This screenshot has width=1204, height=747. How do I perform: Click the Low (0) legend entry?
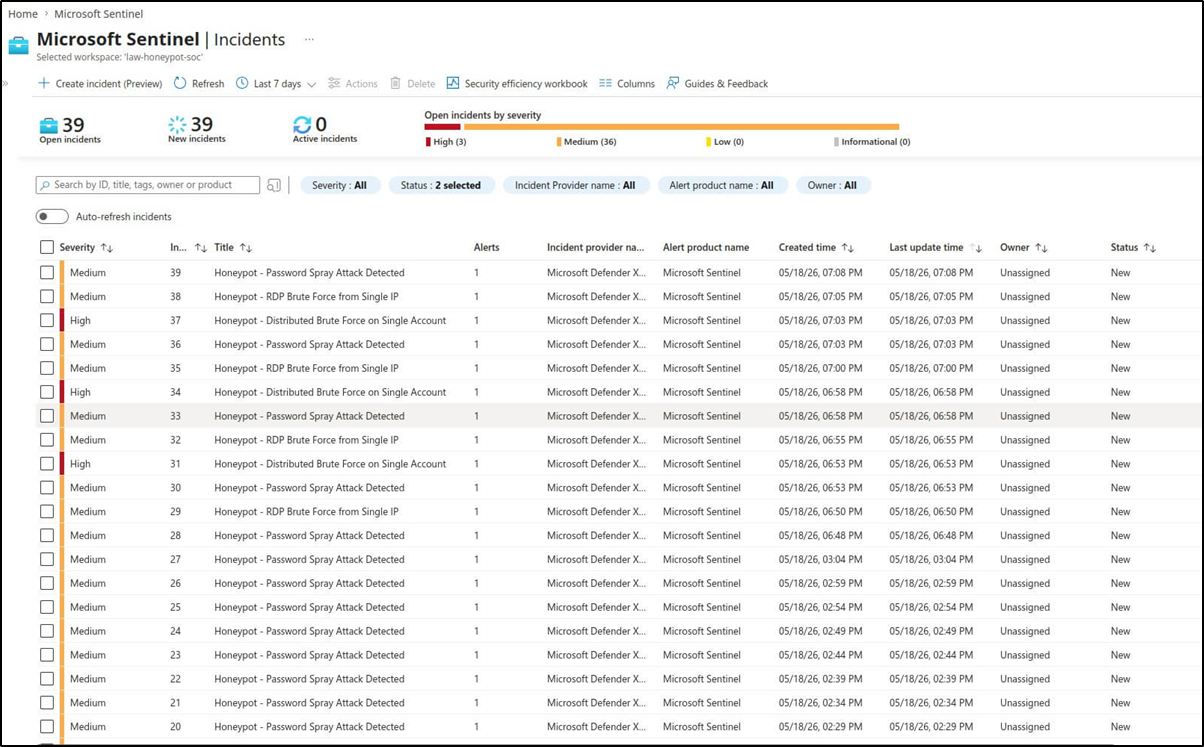coord(725,142)
